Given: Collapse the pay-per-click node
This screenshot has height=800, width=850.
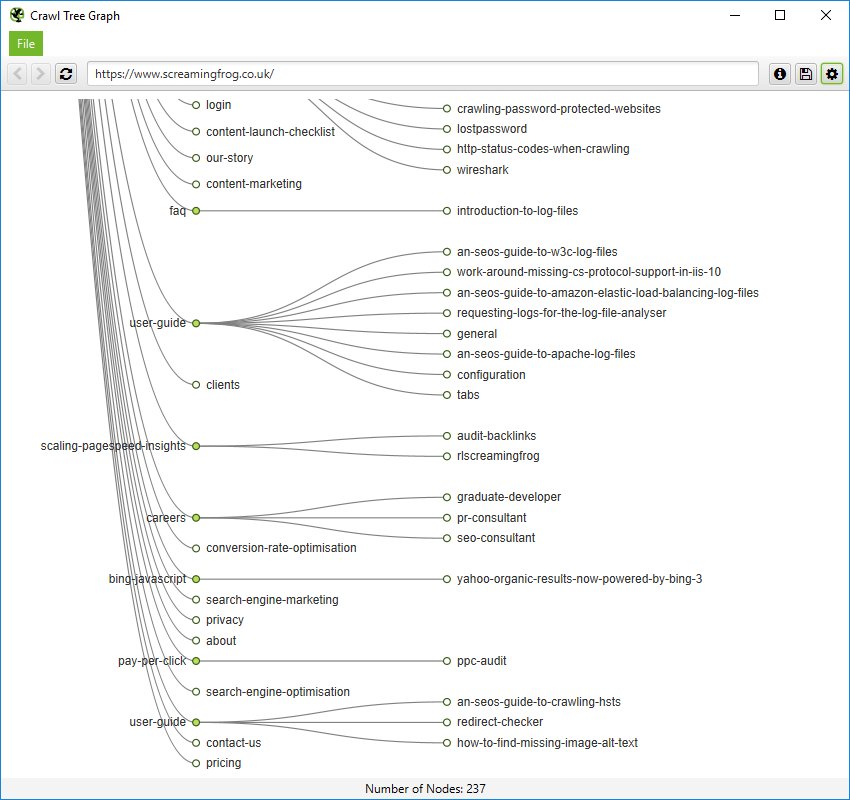Looking at the screenshot, I should [196, 660].
